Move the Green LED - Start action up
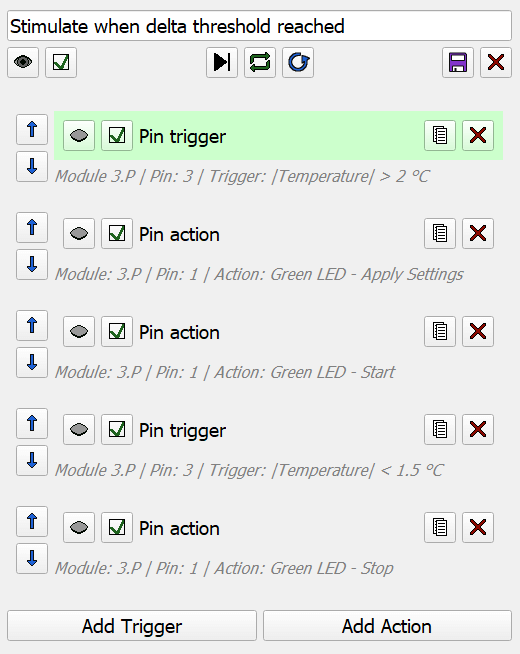520x654 pixels. click(x=32, y=325)
